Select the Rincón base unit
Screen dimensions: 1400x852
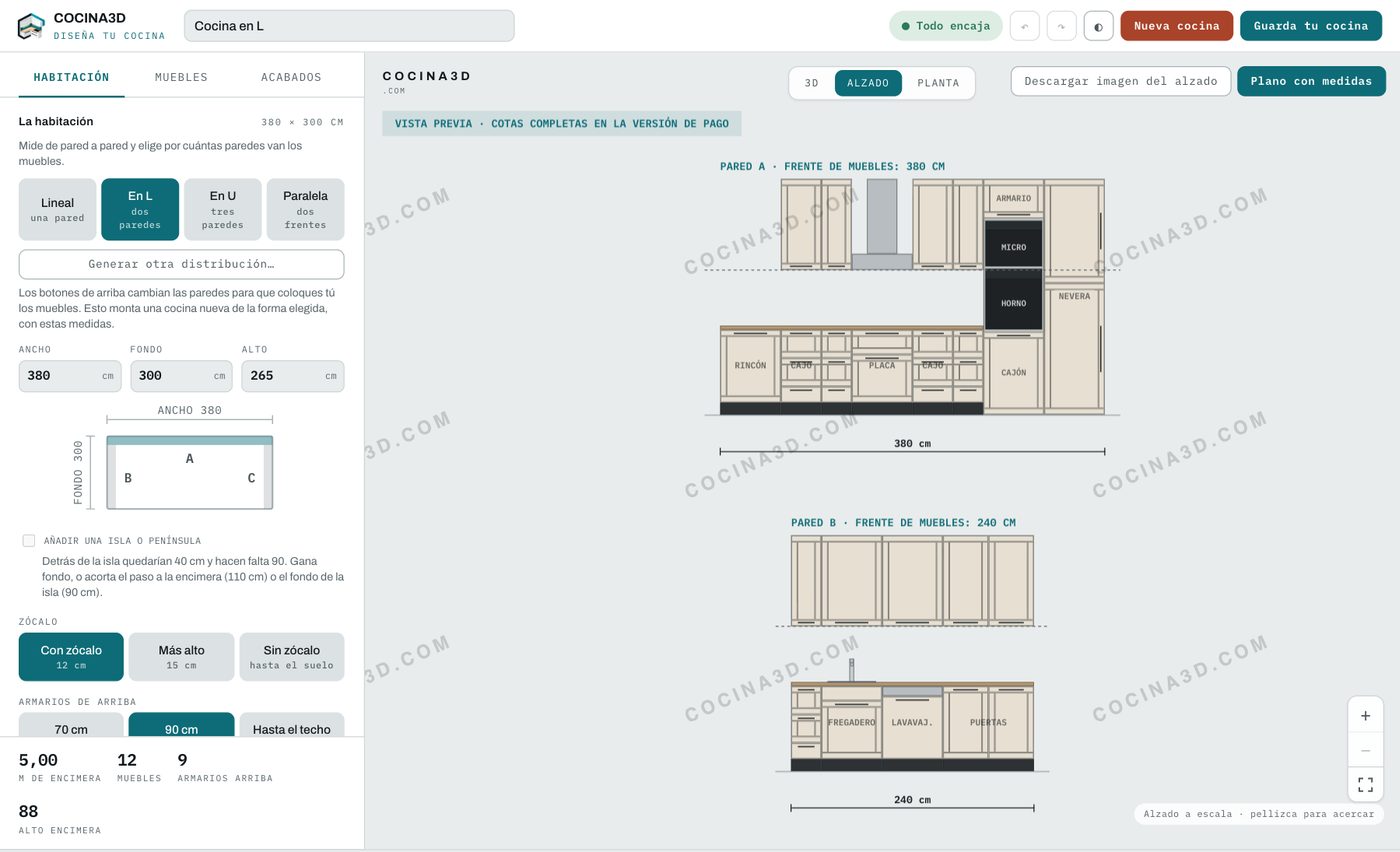click(750, 366)
